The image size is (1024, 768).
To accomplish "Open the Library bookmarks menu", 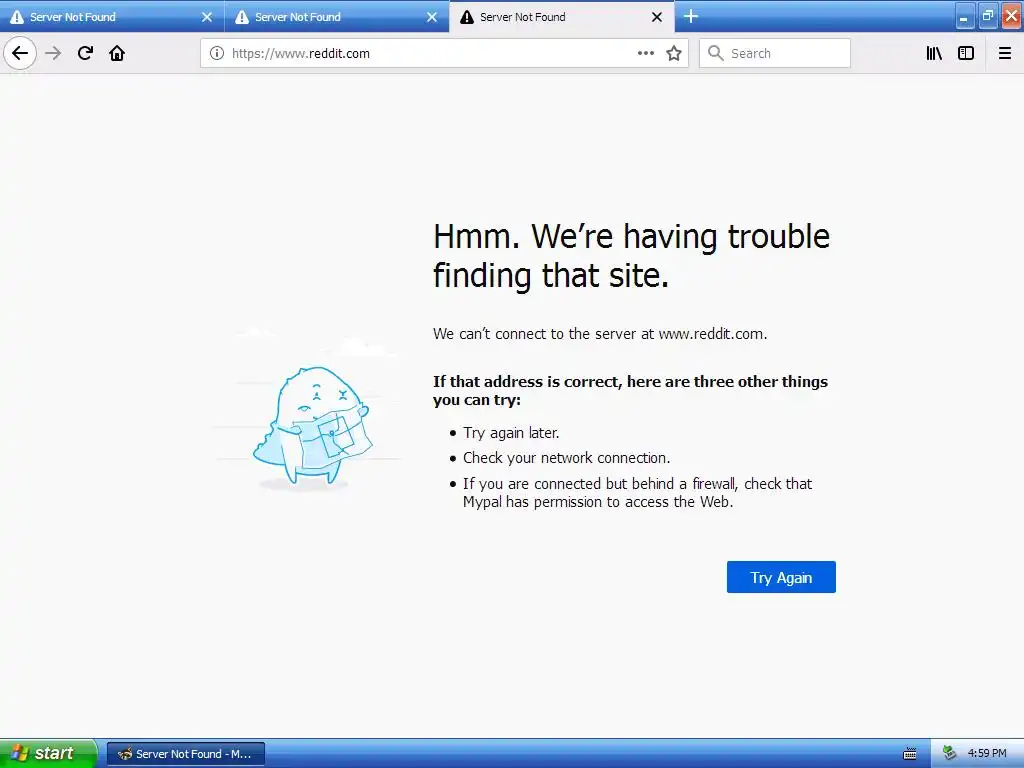I will tap(934, 53).
